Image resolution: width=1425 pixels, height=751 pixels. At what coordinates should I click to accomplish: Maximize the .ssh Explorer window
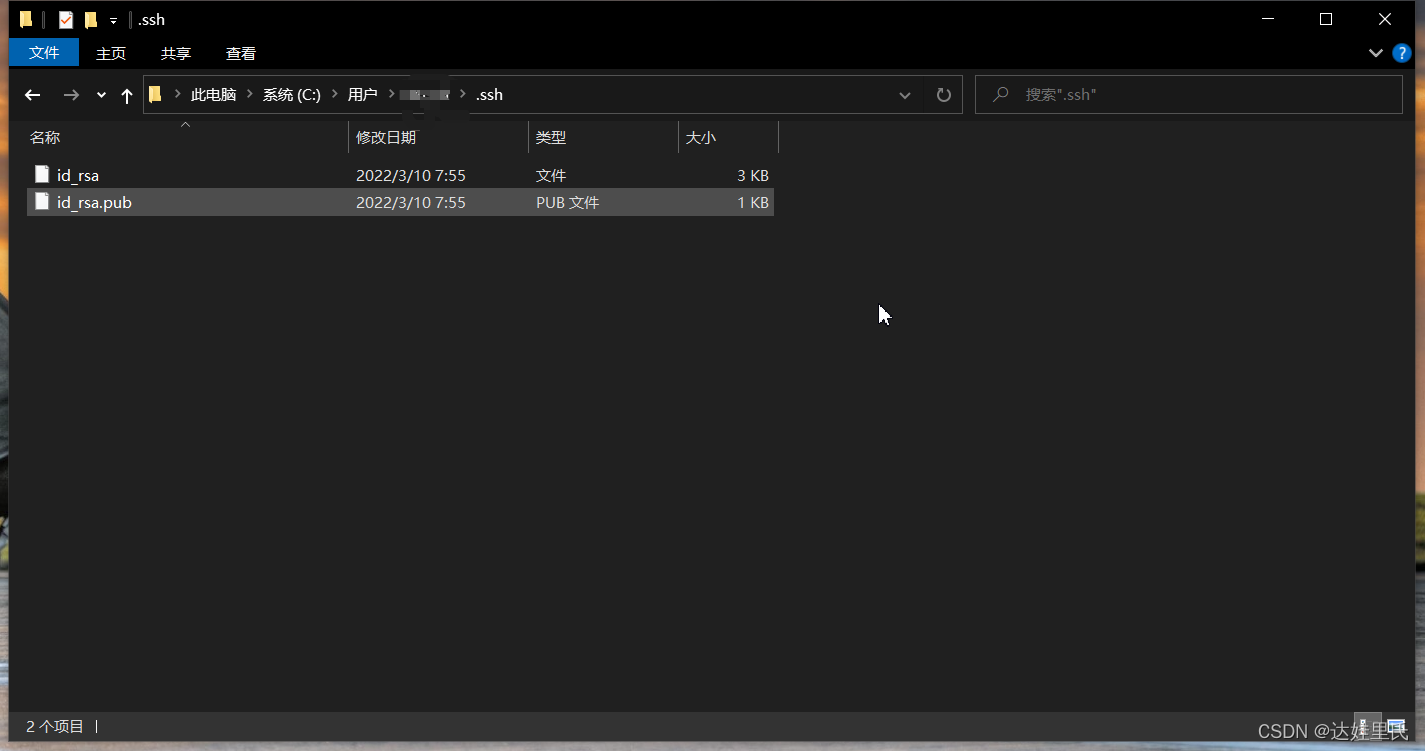pyautogui.click(x=1326, y=19)
